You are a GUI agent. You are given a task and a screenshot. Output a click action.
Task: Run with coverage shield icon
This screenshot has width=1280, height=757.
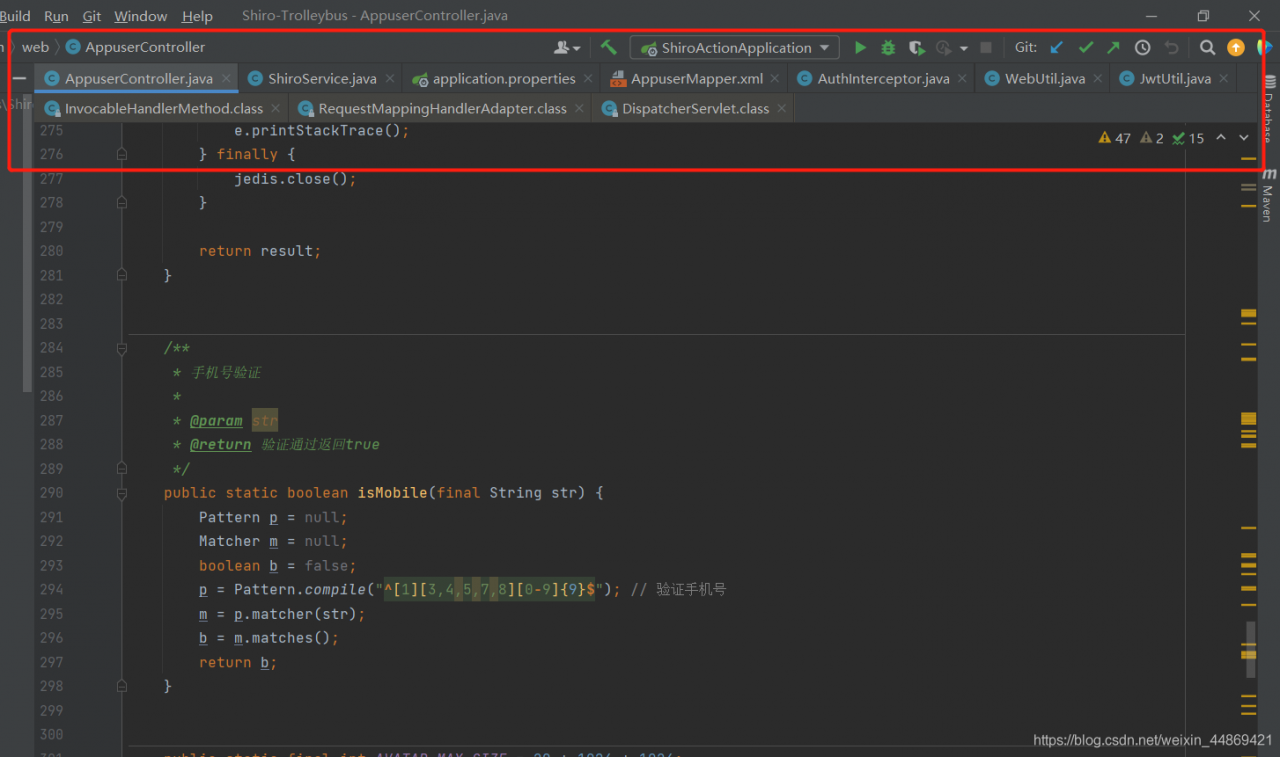tap(916, 48)
